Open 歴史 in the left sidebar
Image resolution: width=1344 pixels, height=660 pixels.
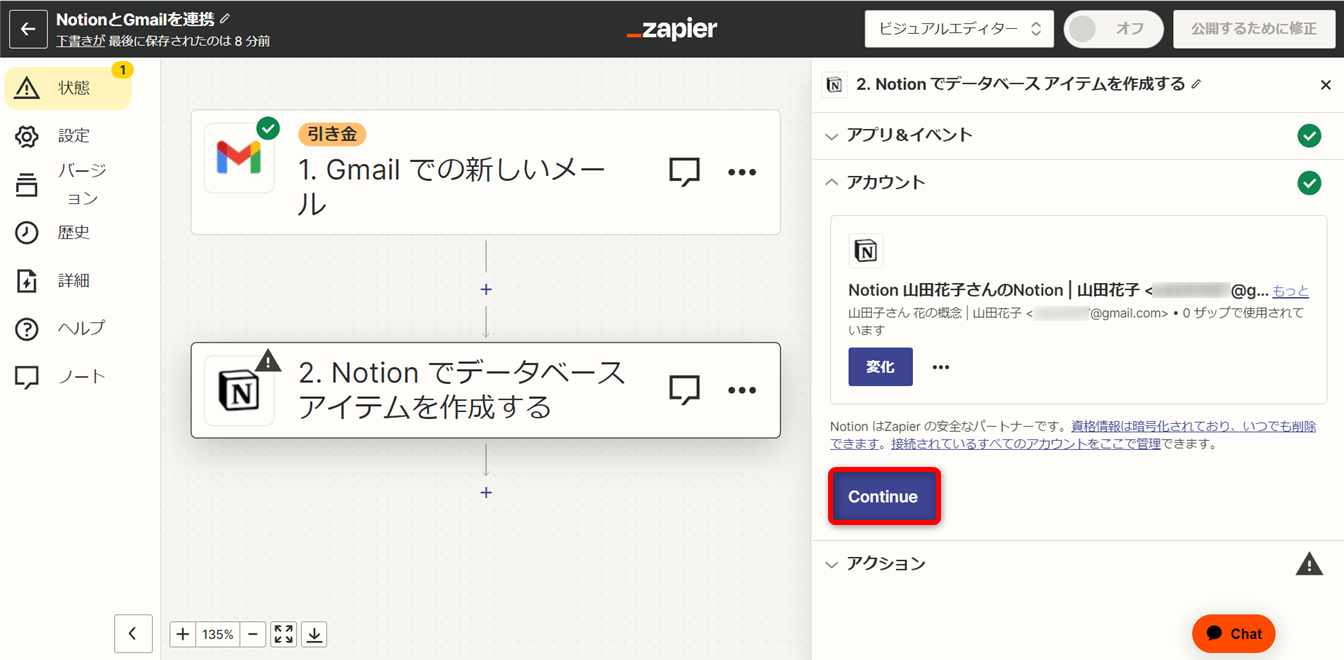73,232
